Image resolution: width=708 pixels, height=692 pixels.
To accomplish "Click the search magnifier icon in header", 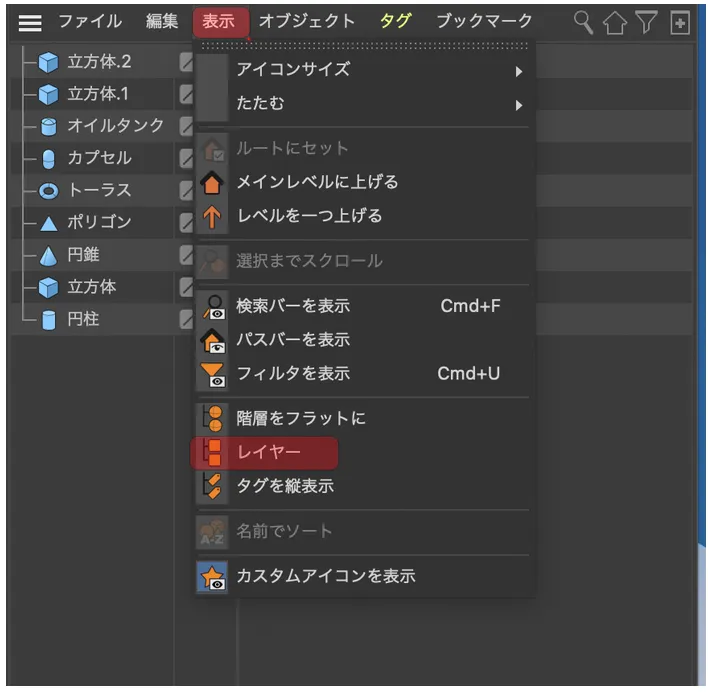I will (582, 23).
